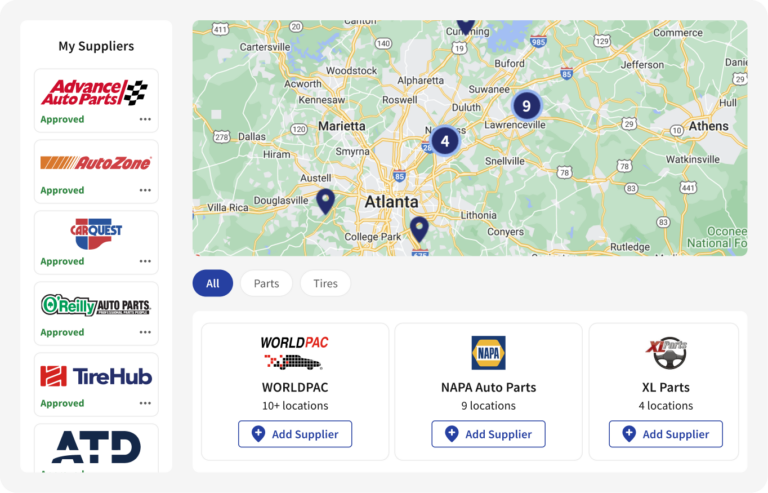This screenshot has height=493, width=768.
Task: Open the AutoZone three-dot menu
Action: click(145, 190)
